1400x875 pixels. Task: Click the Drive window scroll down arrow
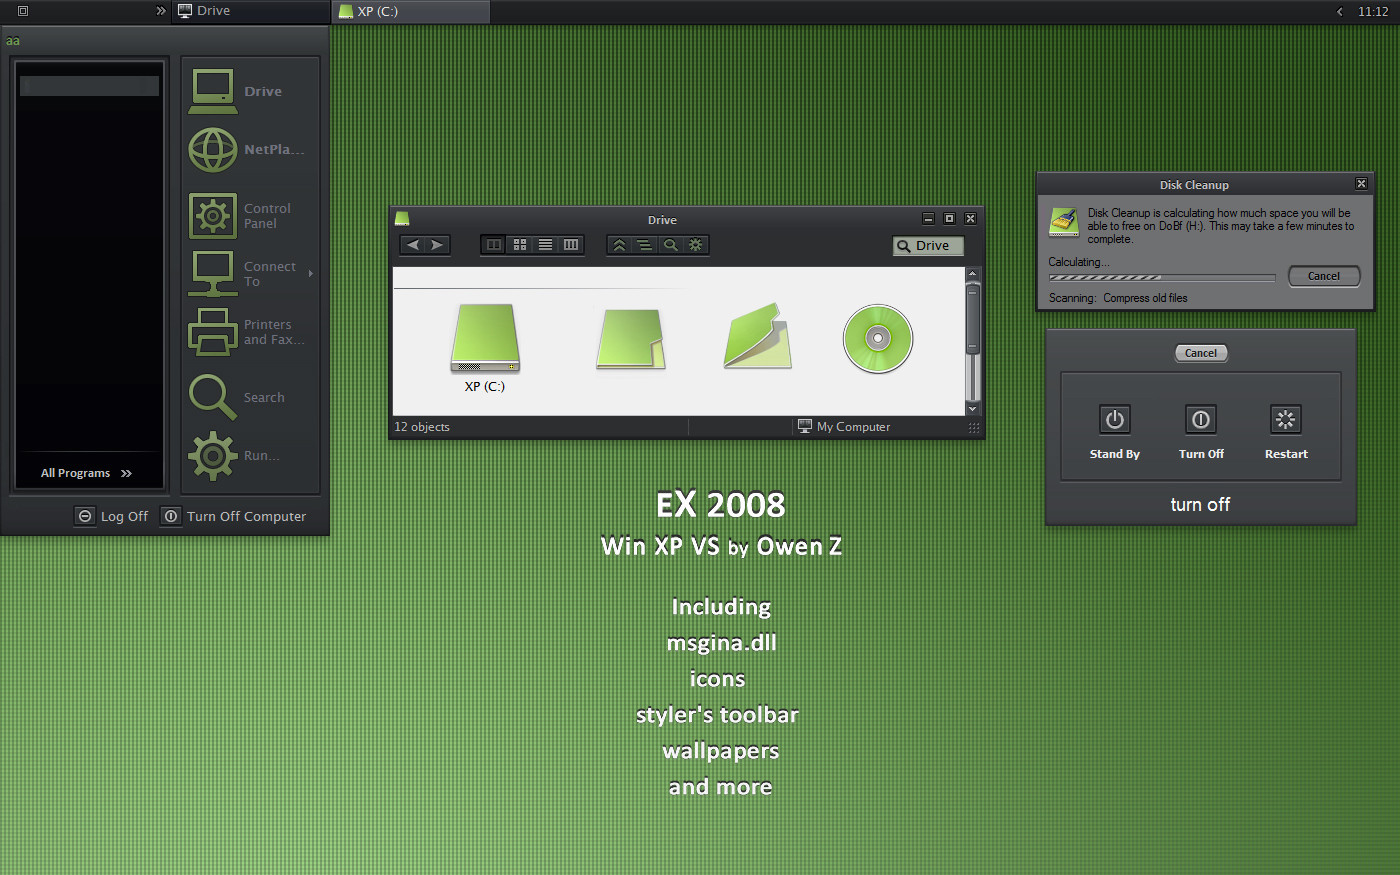point(972,409)
